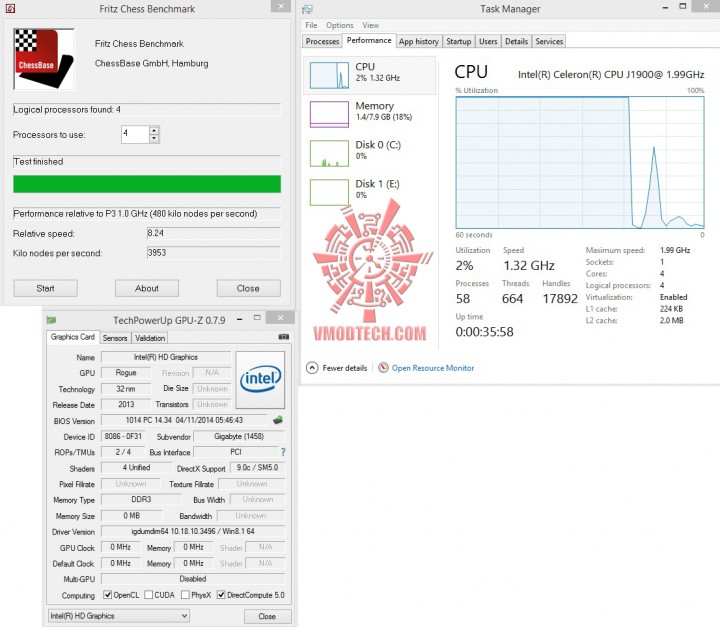Switch to the Processes tab
This screenshot has width=720, height=627.
pos(322,41)
